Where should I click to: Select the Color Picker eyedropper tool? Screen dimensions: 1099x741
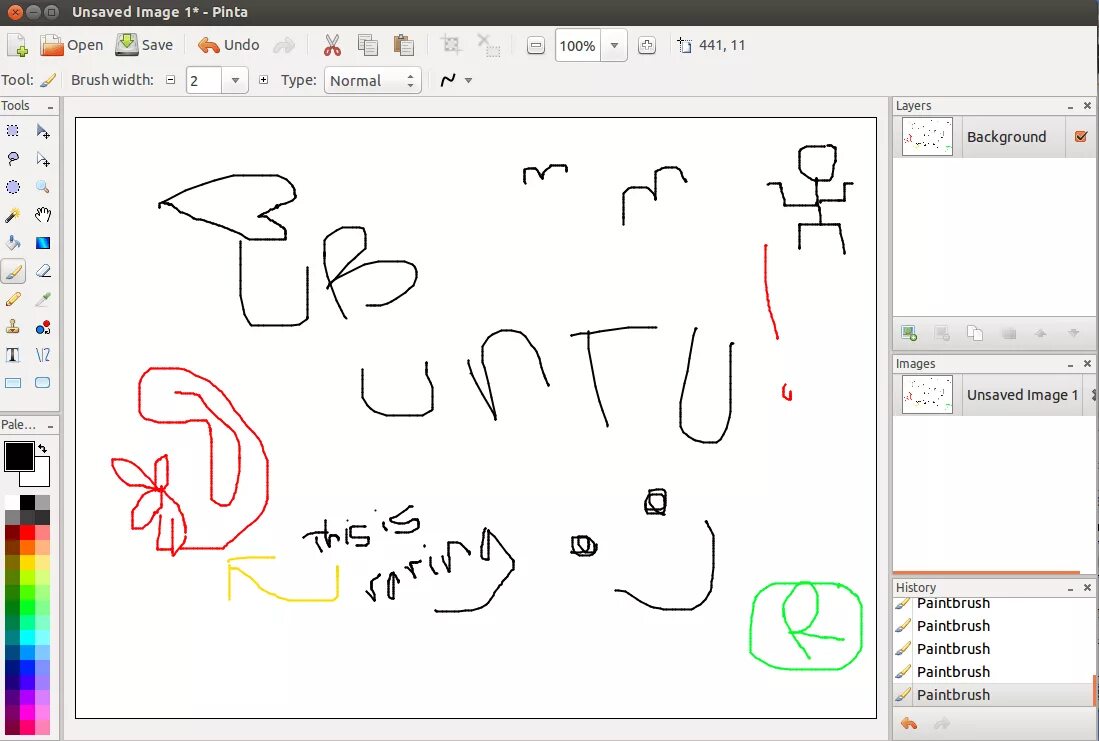pyautogui.click(x=43, y=299)
